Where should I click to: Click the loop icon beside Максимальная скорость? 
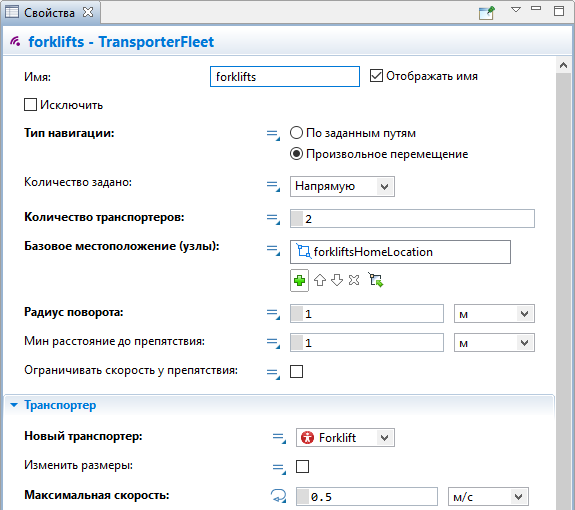(x=278, y=496)
